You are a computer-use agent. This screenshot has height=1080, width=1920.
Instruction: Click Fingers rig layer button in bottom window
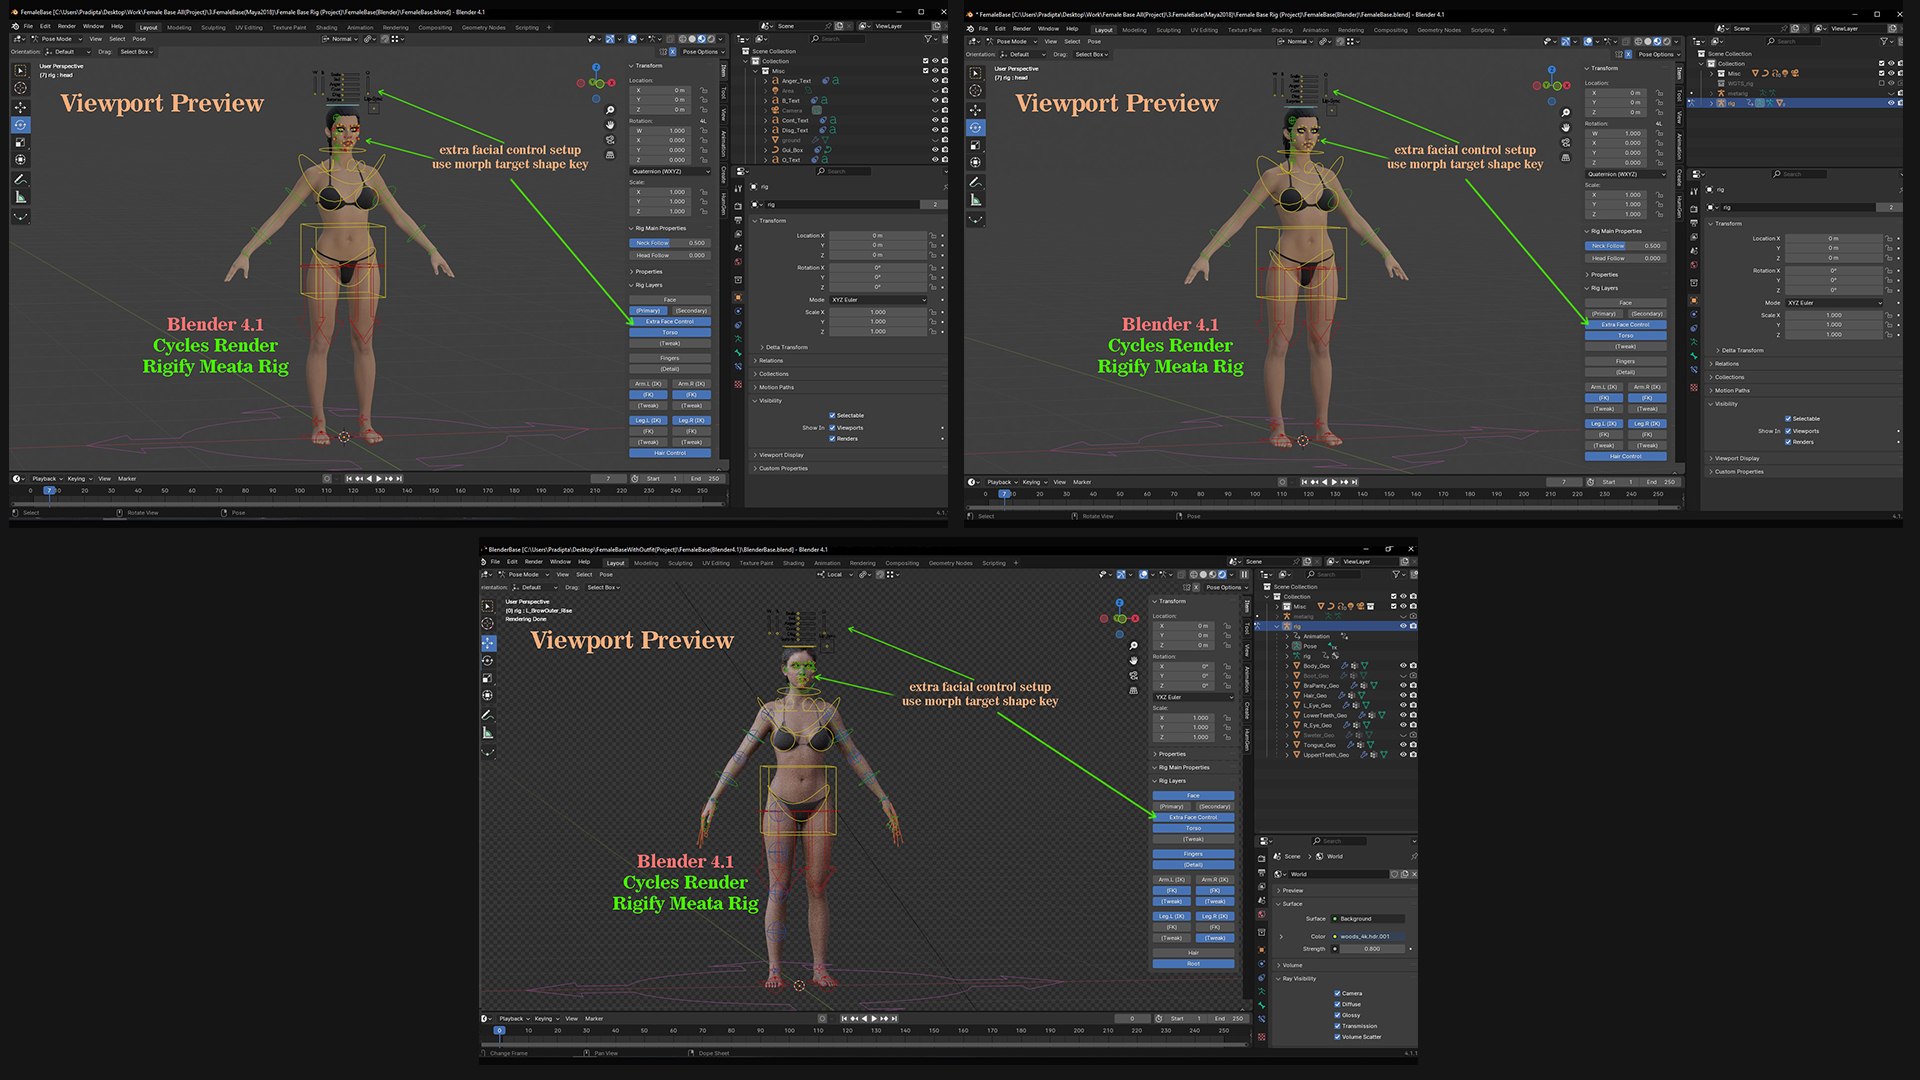click(1193, 854)
